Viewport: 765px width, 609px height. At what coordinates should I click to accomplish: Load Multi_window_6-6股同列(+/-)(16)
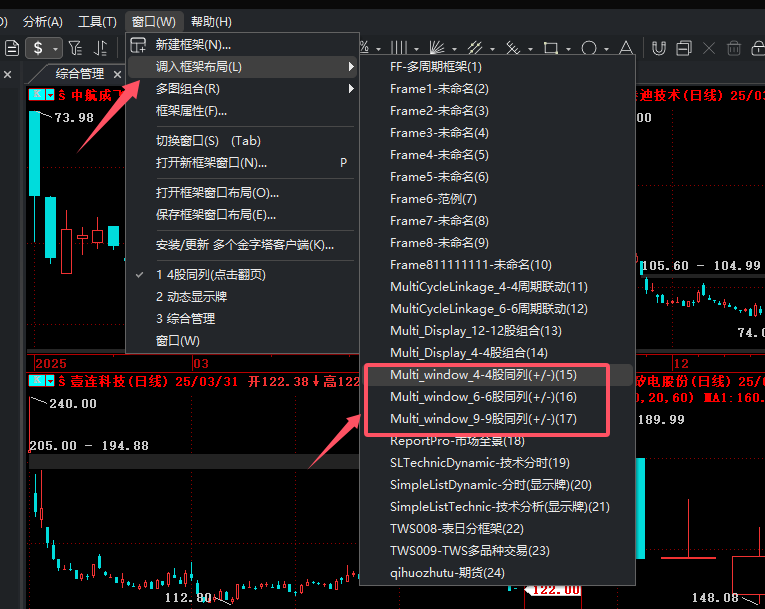tap(498, 397)
